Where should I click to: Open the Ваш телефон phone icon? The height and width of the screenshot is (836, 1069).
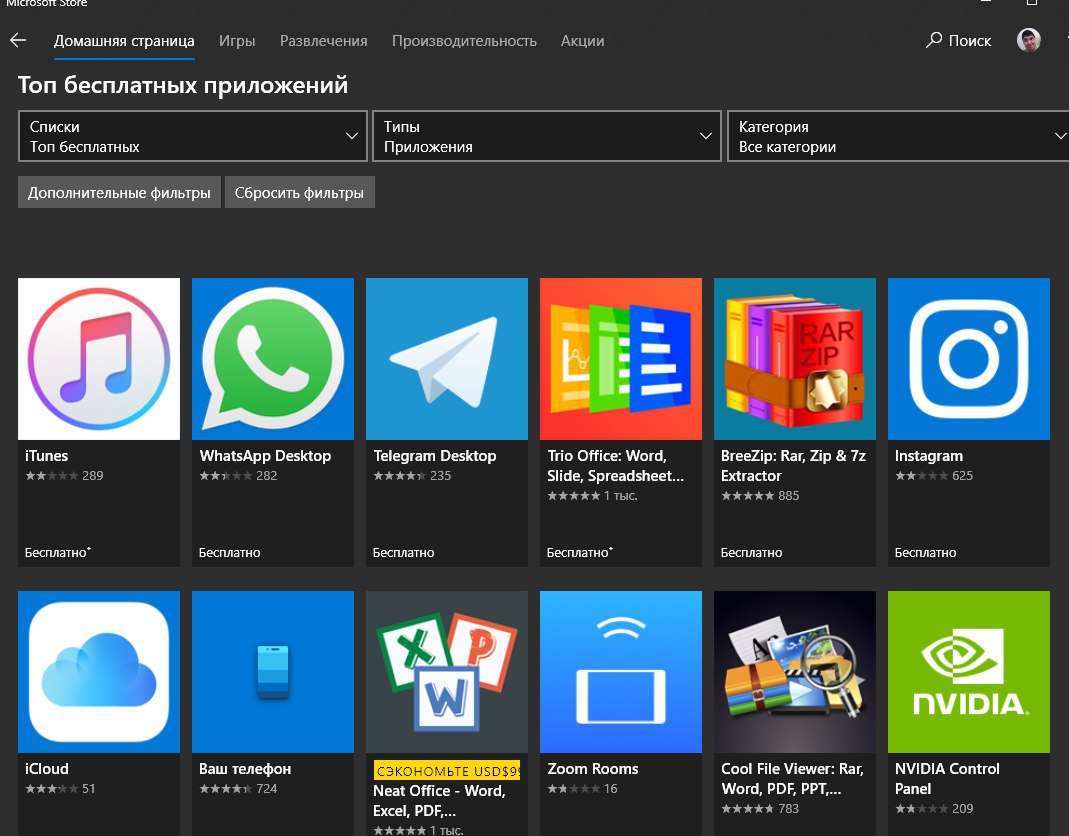point(273,672)
